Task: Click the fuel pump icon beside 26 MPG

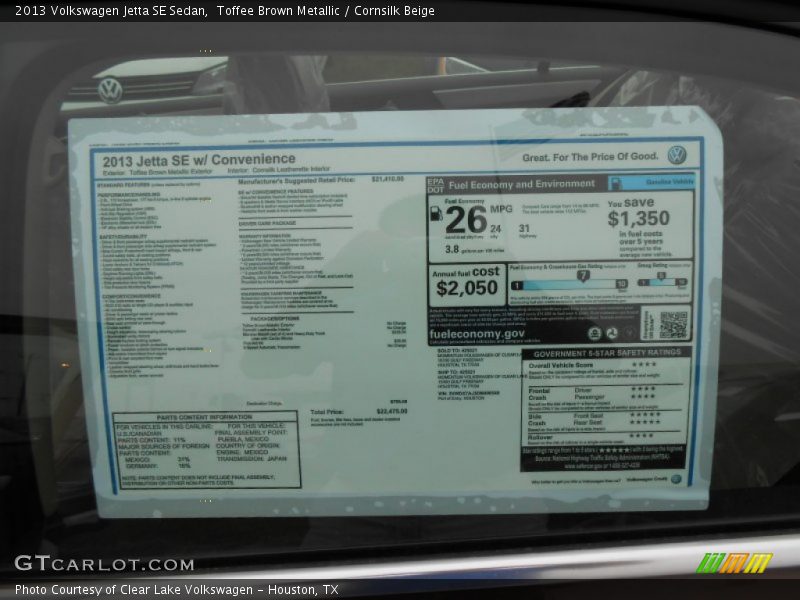Action: 436,211
